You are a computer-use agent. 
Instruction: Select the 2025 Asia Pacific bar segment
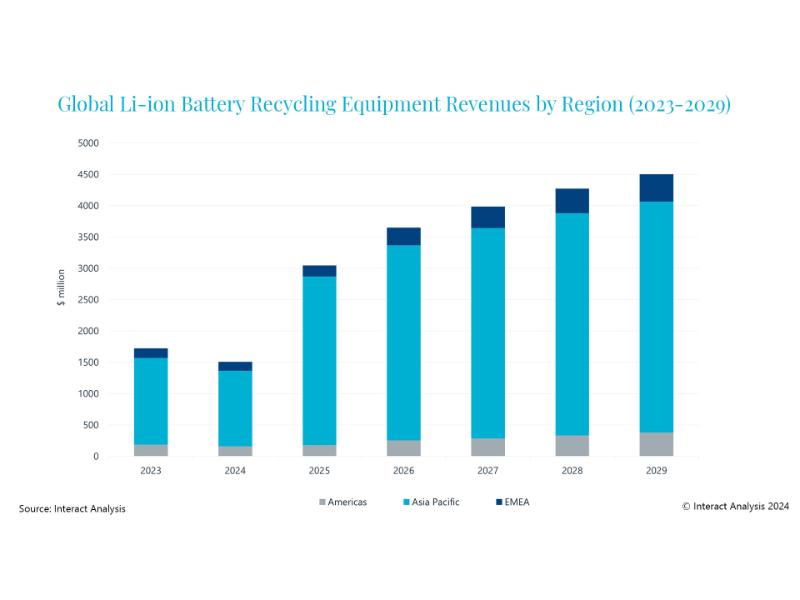point(319,360)
